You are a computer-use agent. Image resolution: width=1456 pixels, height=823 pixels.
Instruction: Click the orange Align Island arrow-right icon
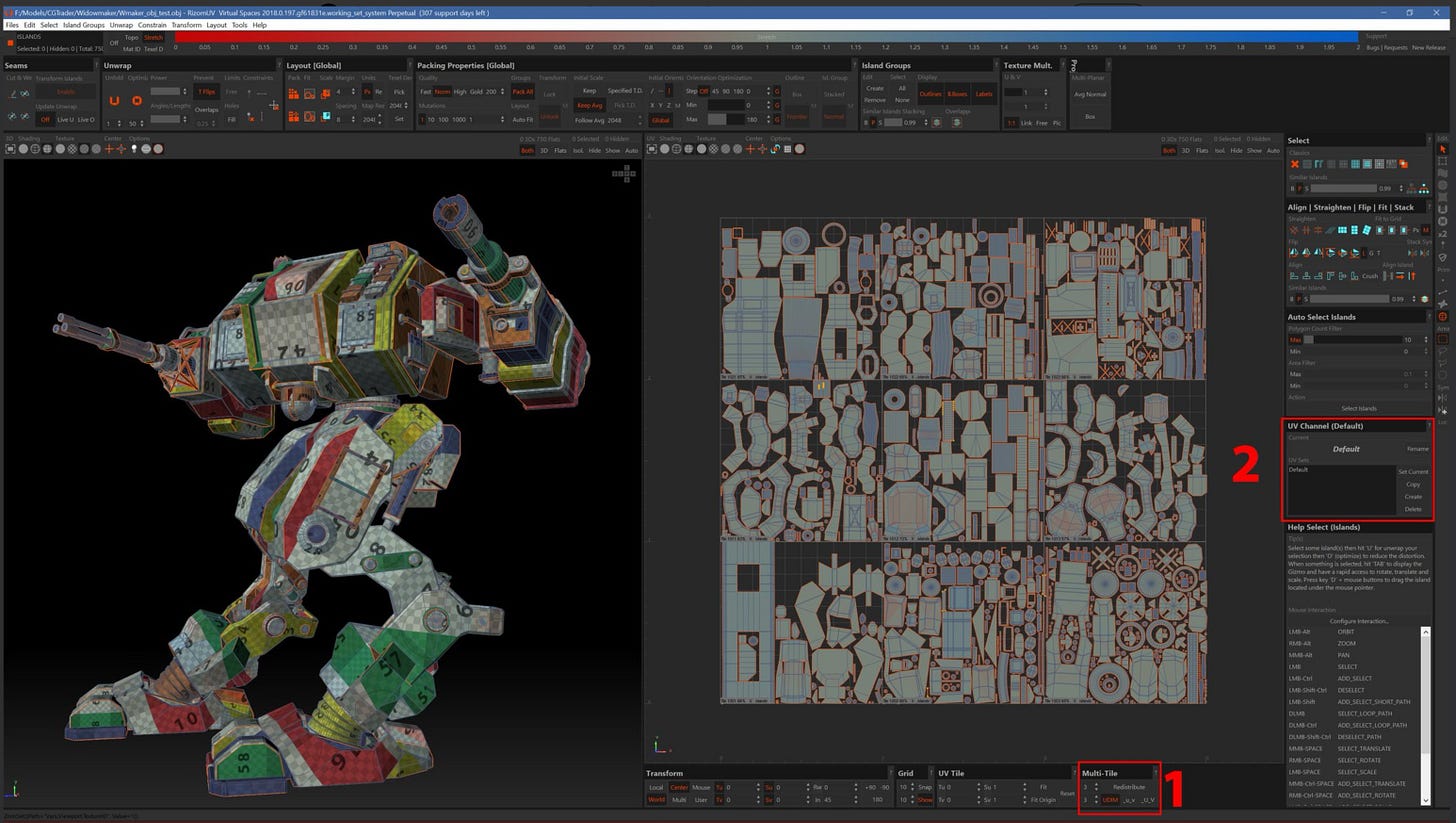coord(1400,276)
